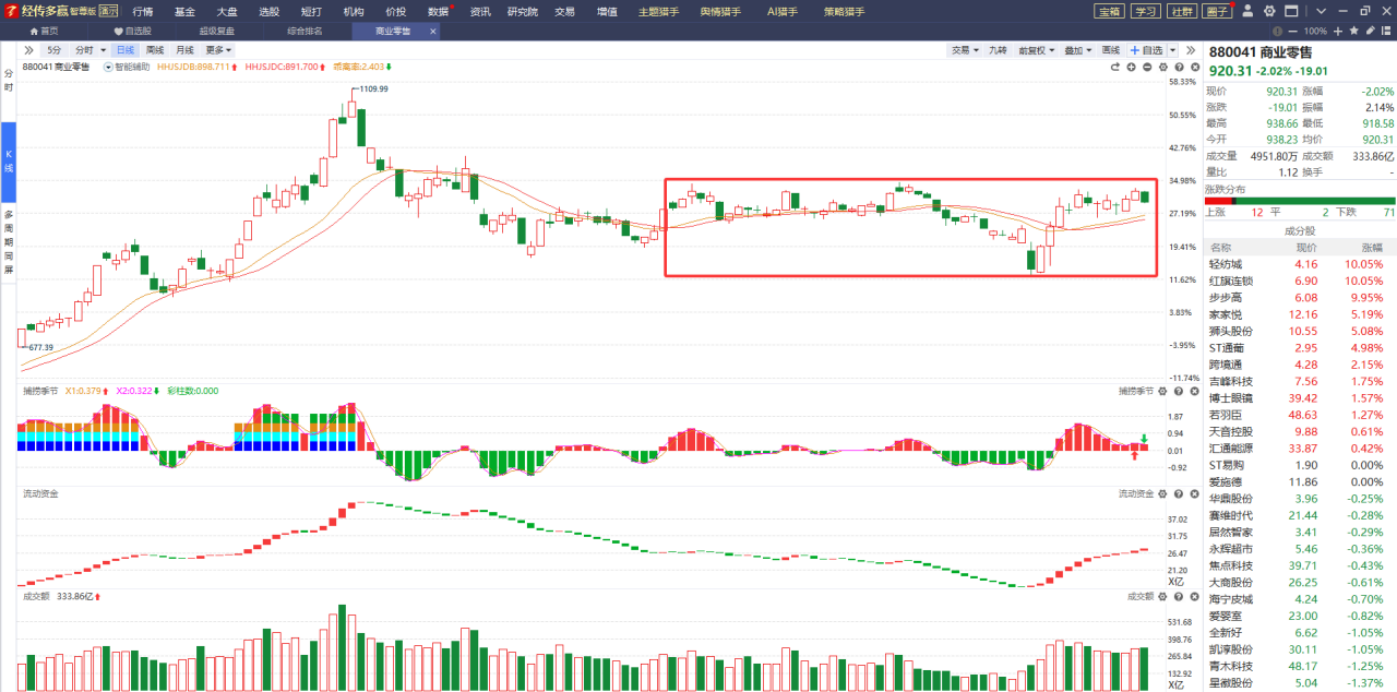The height and width of the screenshot is (692, 1397).
Task: Select the 分时 view in the left sidebar
Action: pos(8,81)
